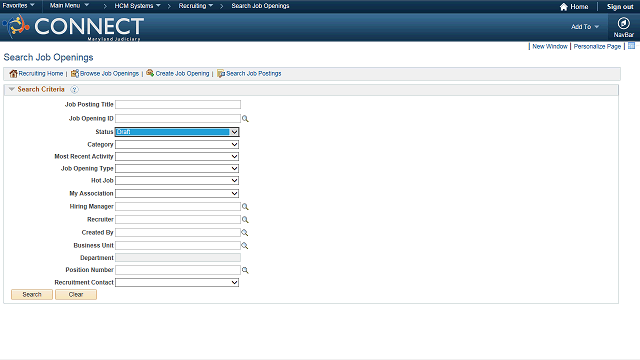Click the Created By lookup magnifier
Image resolution: width=640 pixels, height=360 pixels.
tap(244, 233)
